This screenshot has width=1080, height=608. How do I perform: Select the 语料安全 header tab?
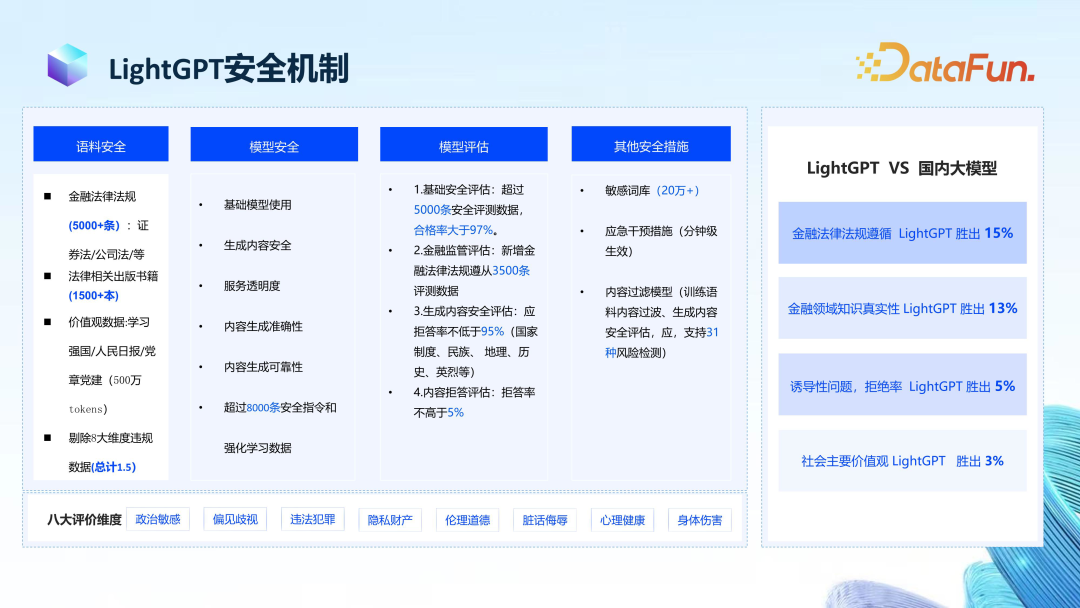(x=101, y=145)
